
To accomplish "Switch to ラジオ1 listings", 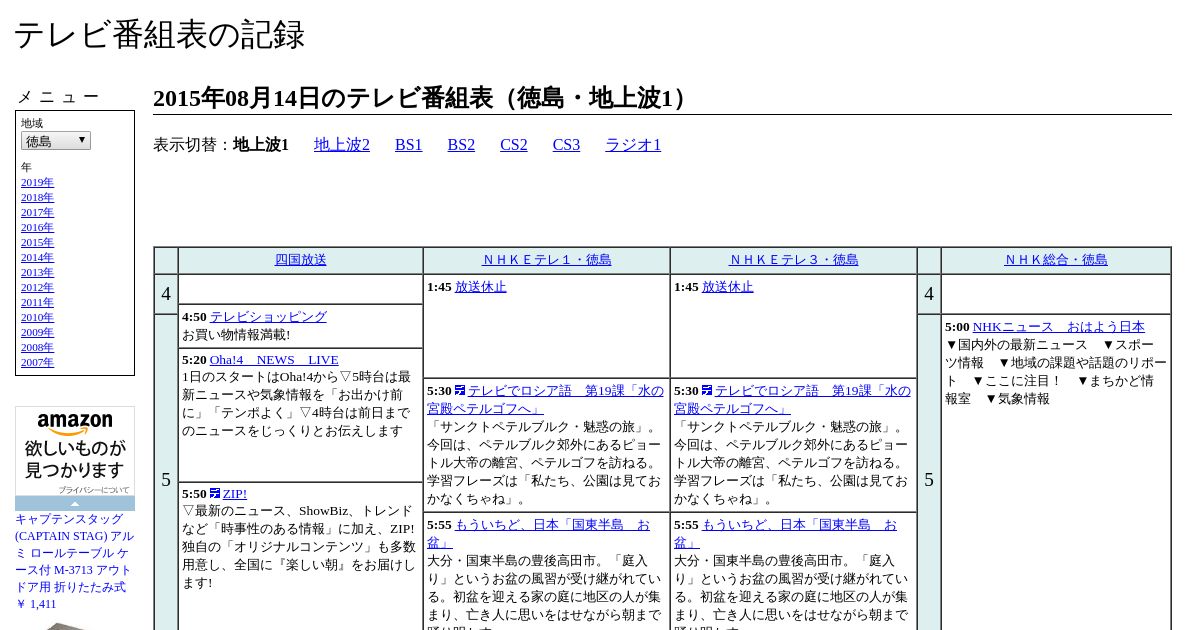I will tap(633, 145).
